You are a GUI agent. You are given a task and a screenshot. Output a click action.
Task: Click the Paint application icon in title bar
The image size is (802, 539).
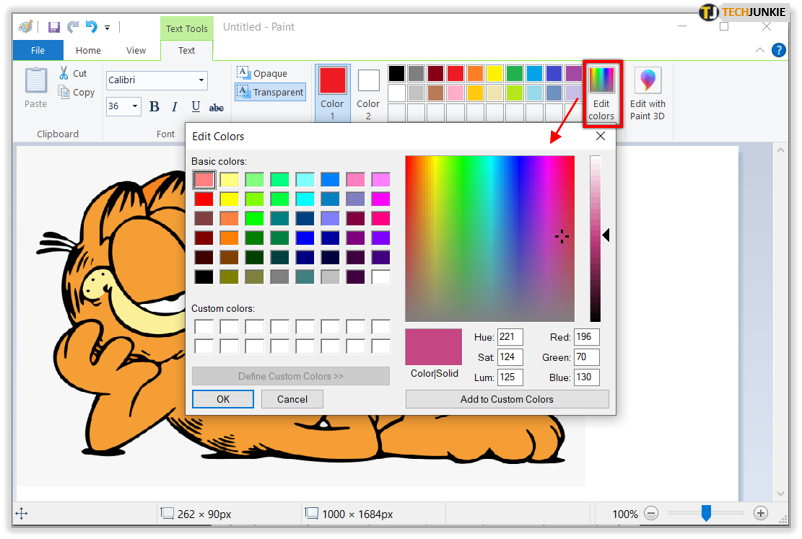click(26, 27)
